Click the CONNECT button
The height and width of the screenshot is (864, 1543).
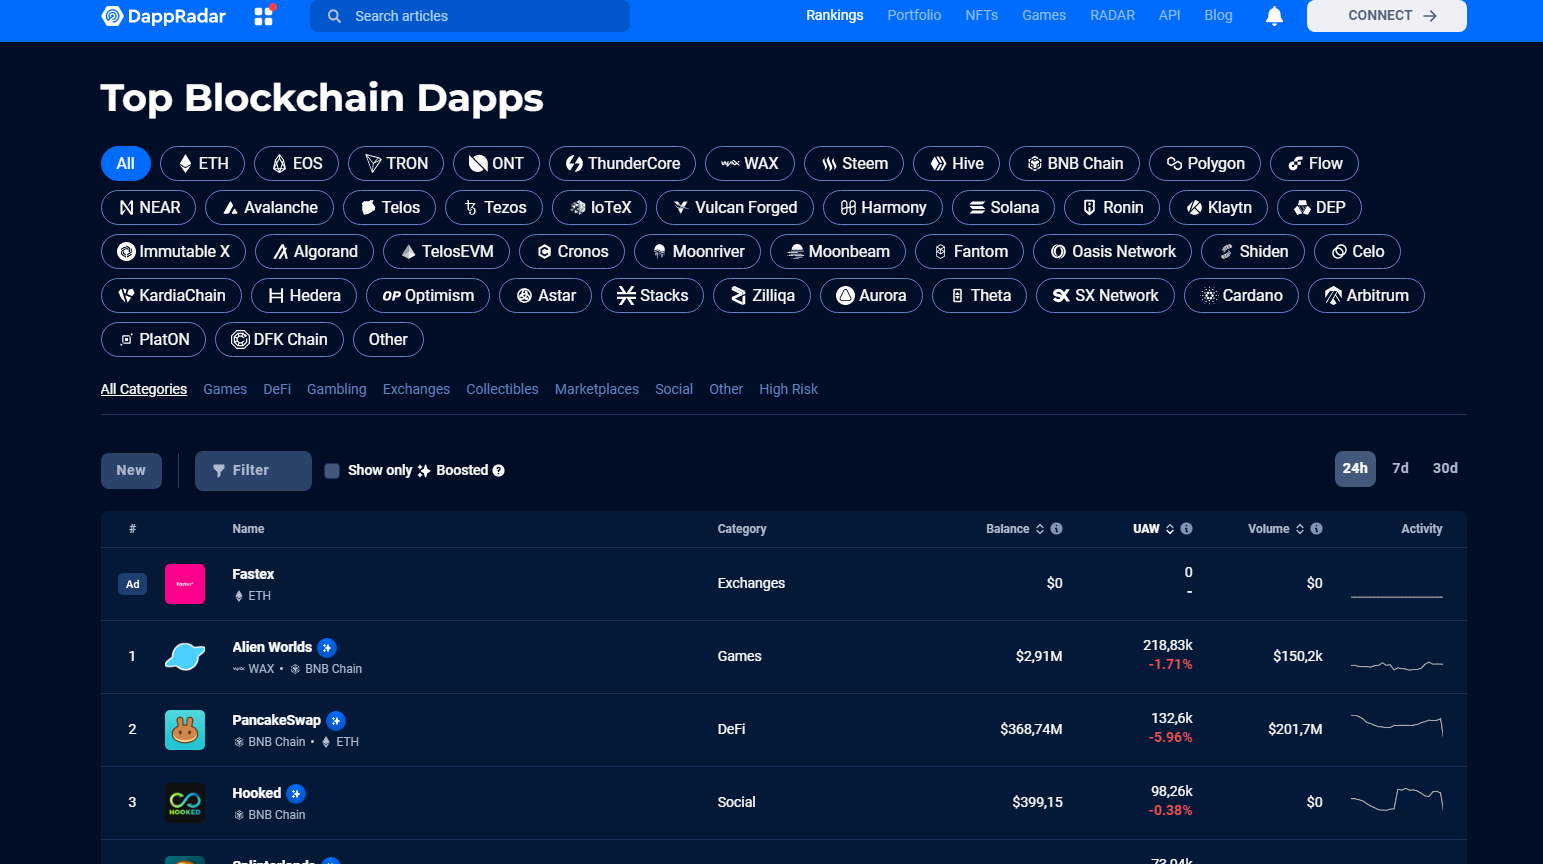[1386, 16]
